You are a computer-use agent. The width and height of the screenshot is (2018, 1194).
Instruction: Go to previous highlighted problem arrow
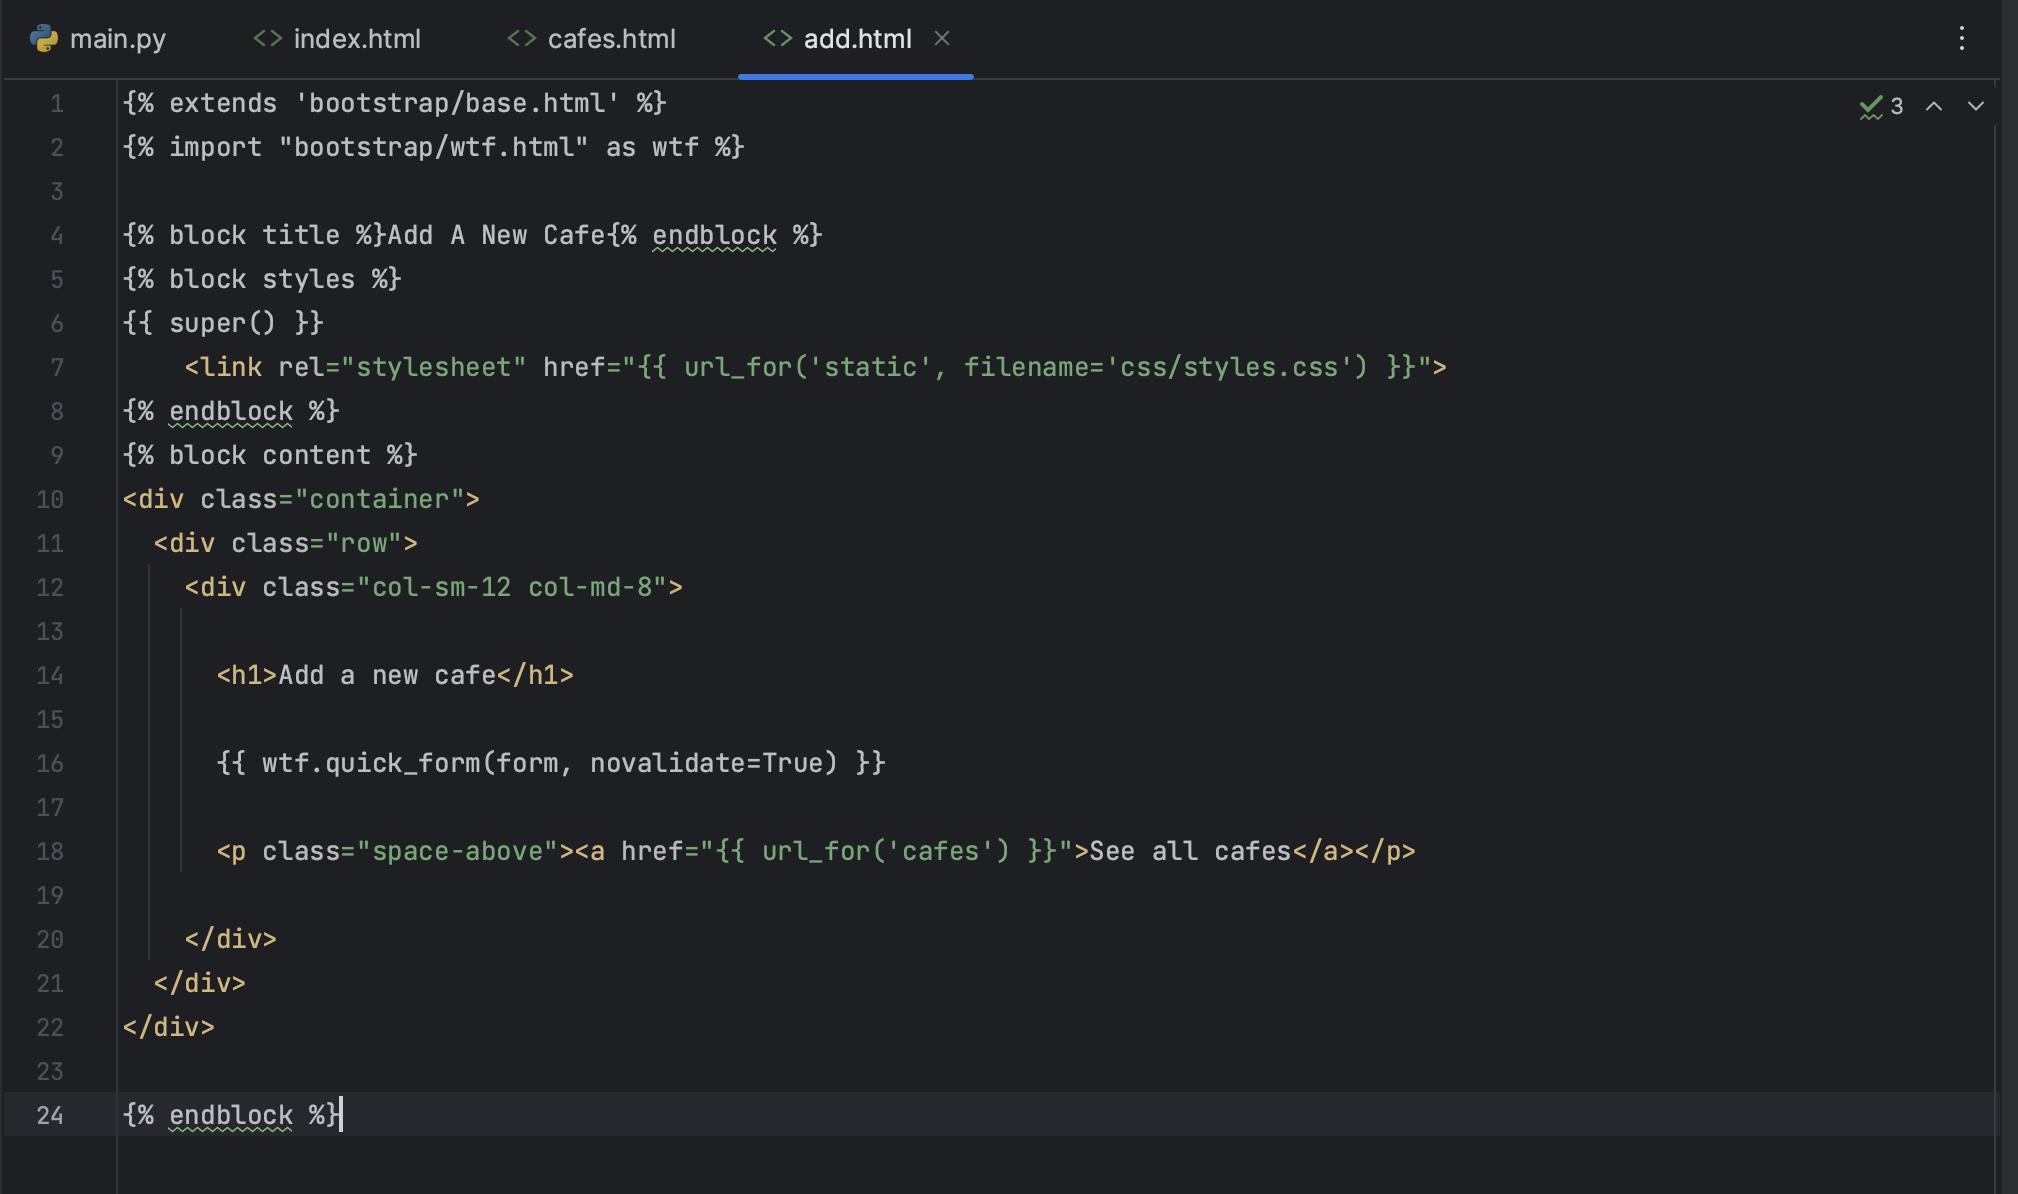(1934, 106)
